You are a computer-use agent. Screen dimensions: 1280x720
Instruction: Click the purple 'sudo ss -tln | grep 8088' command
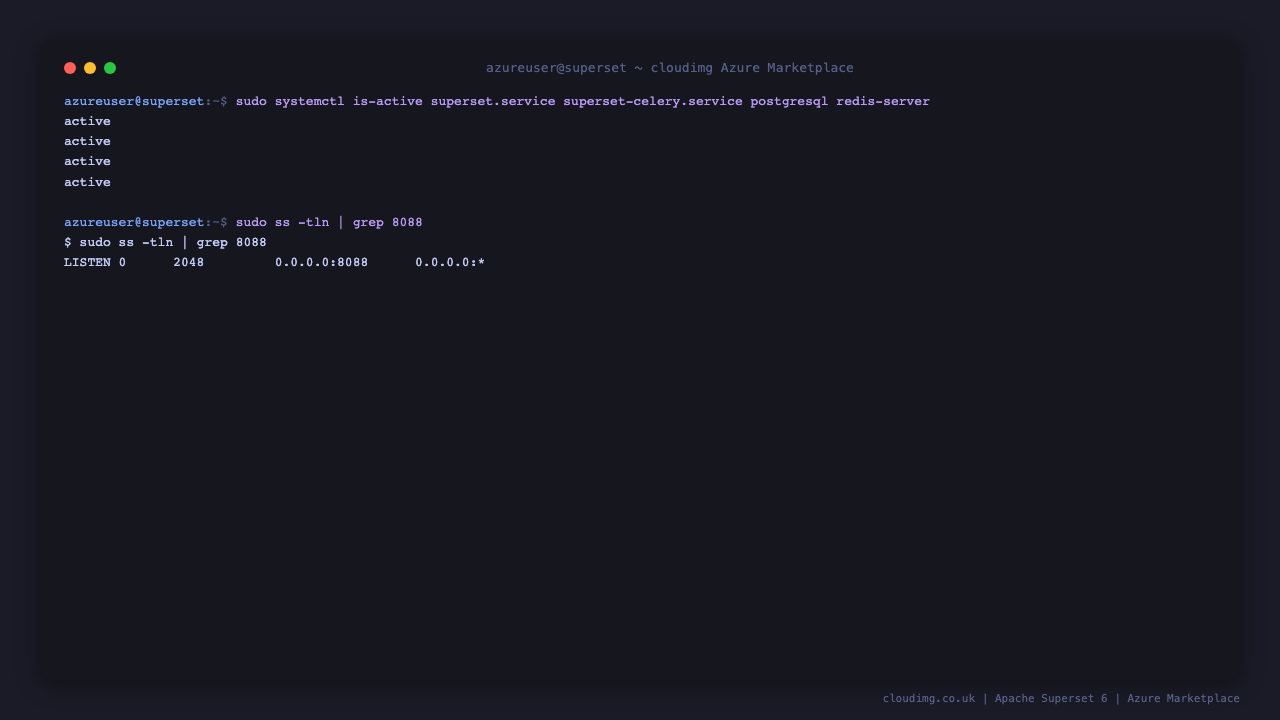[x=329, y=222]
